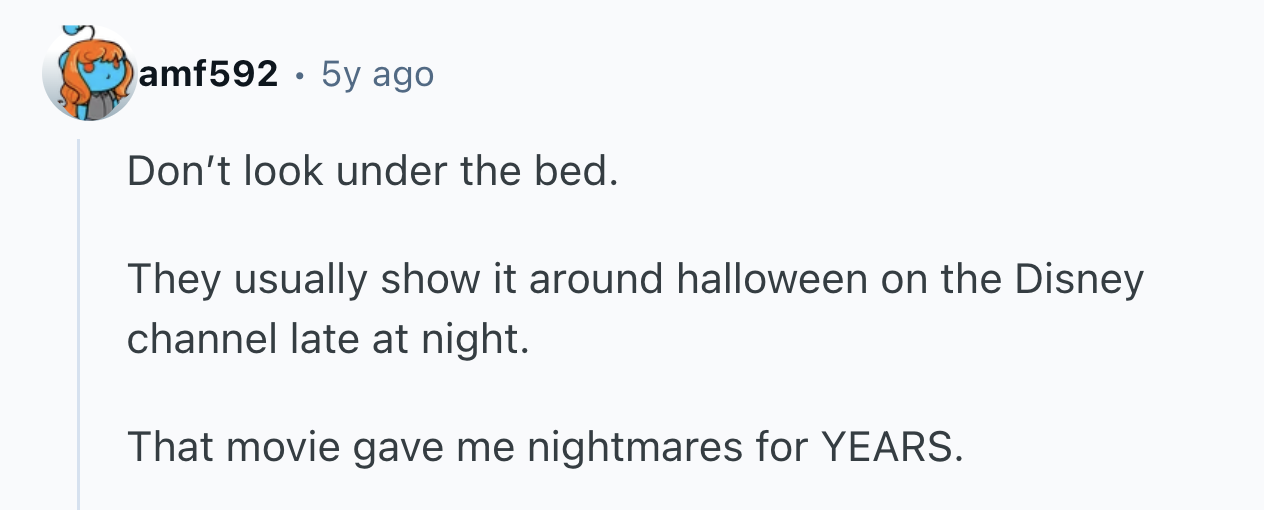The image size is (1264, 510).
Task: Click the word "They" starting the second paragraph
Action: click(x=174, y=280)
